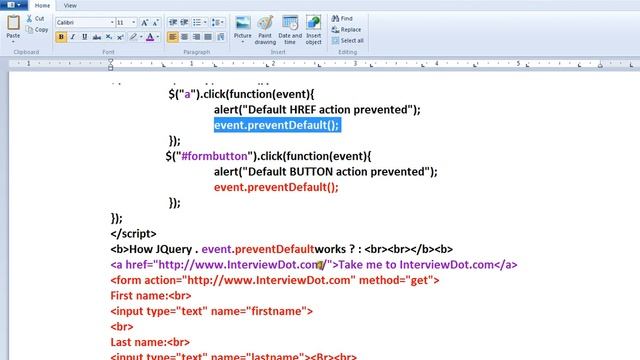Click 'How JQuery . event.preventDefault' line
Screen dimensions: 640x360
[282, 249]
